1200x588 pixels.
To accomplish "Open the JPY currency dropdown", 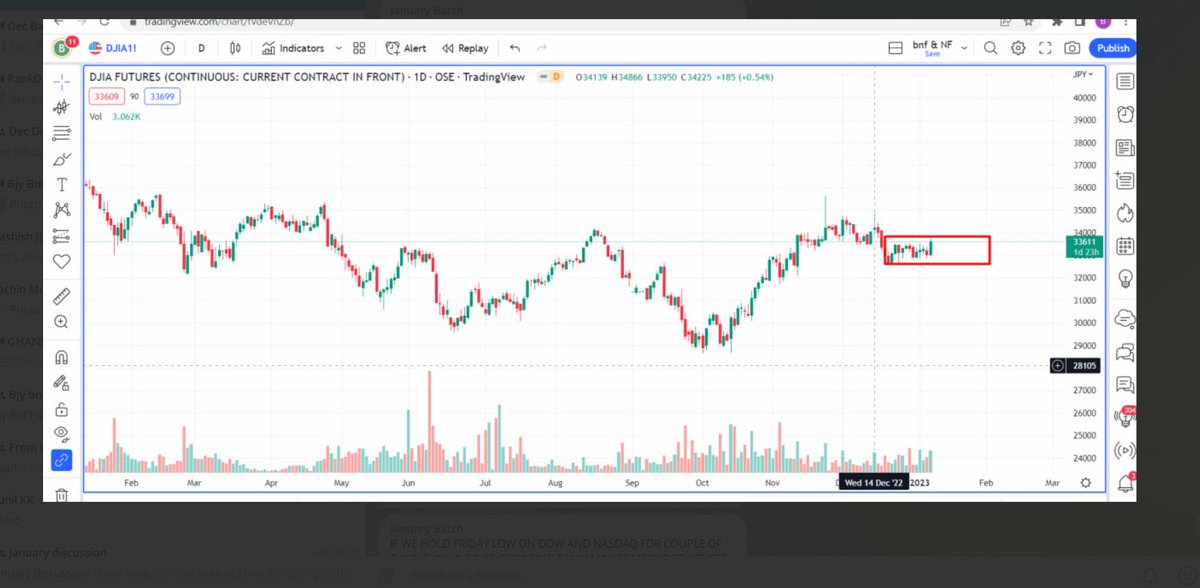I will (x=1083, y=74).
